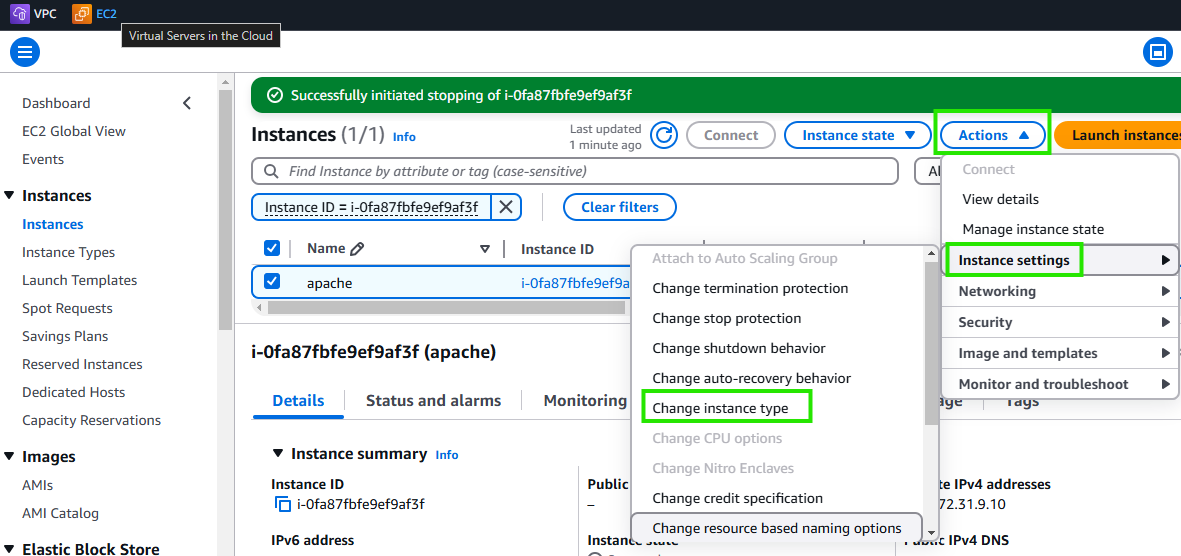Remove the Instance ID filter with X icon

coord(506,207)
